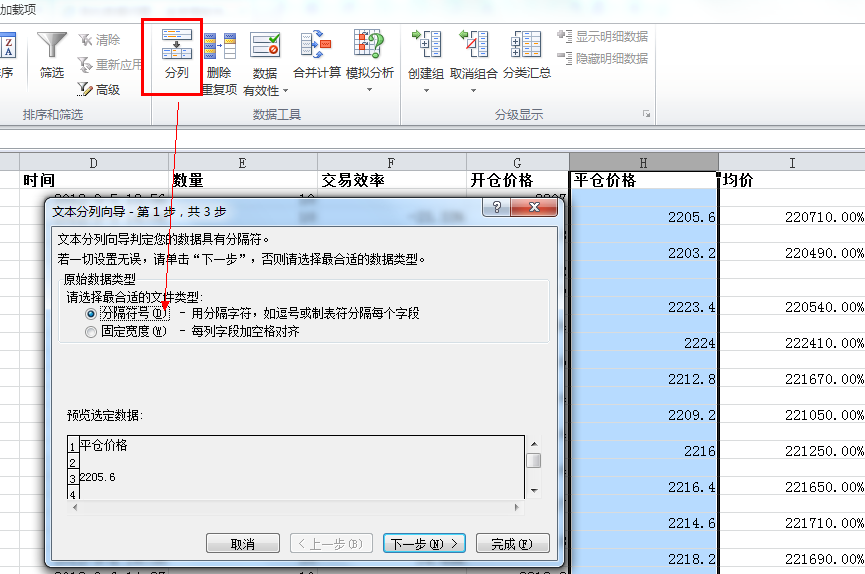Viewport: 865px width, 574px height.
Task: Open Outline group dialog launcher (分级显示)
Action: pyautogui.click(x=646, y=114)
